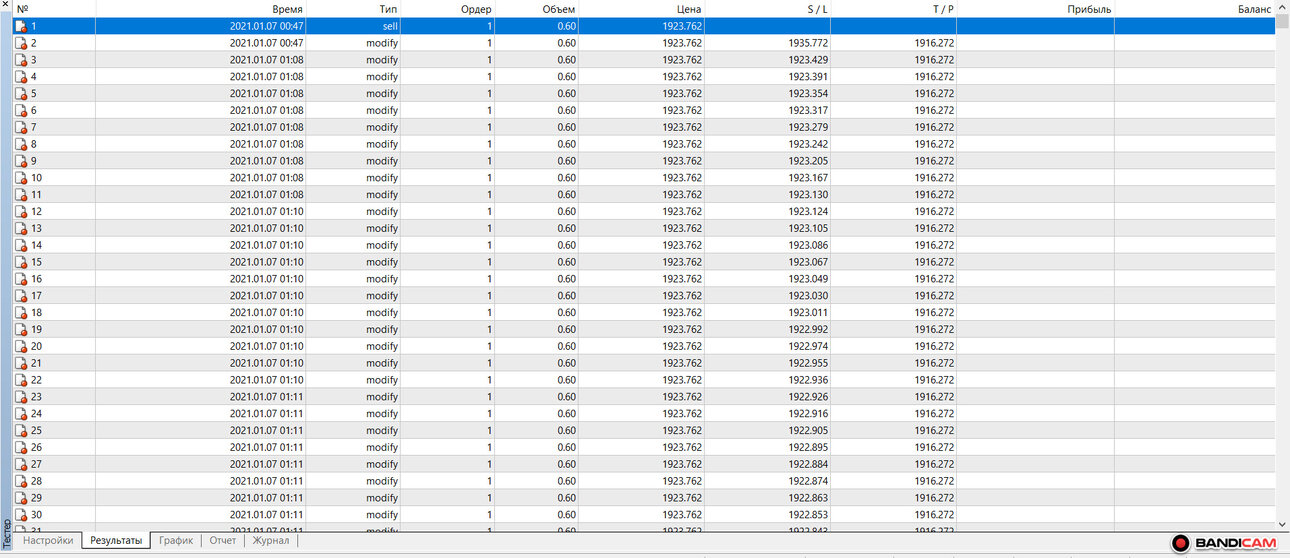
Task: Switch to the Результаты tab
Action: 115,541
